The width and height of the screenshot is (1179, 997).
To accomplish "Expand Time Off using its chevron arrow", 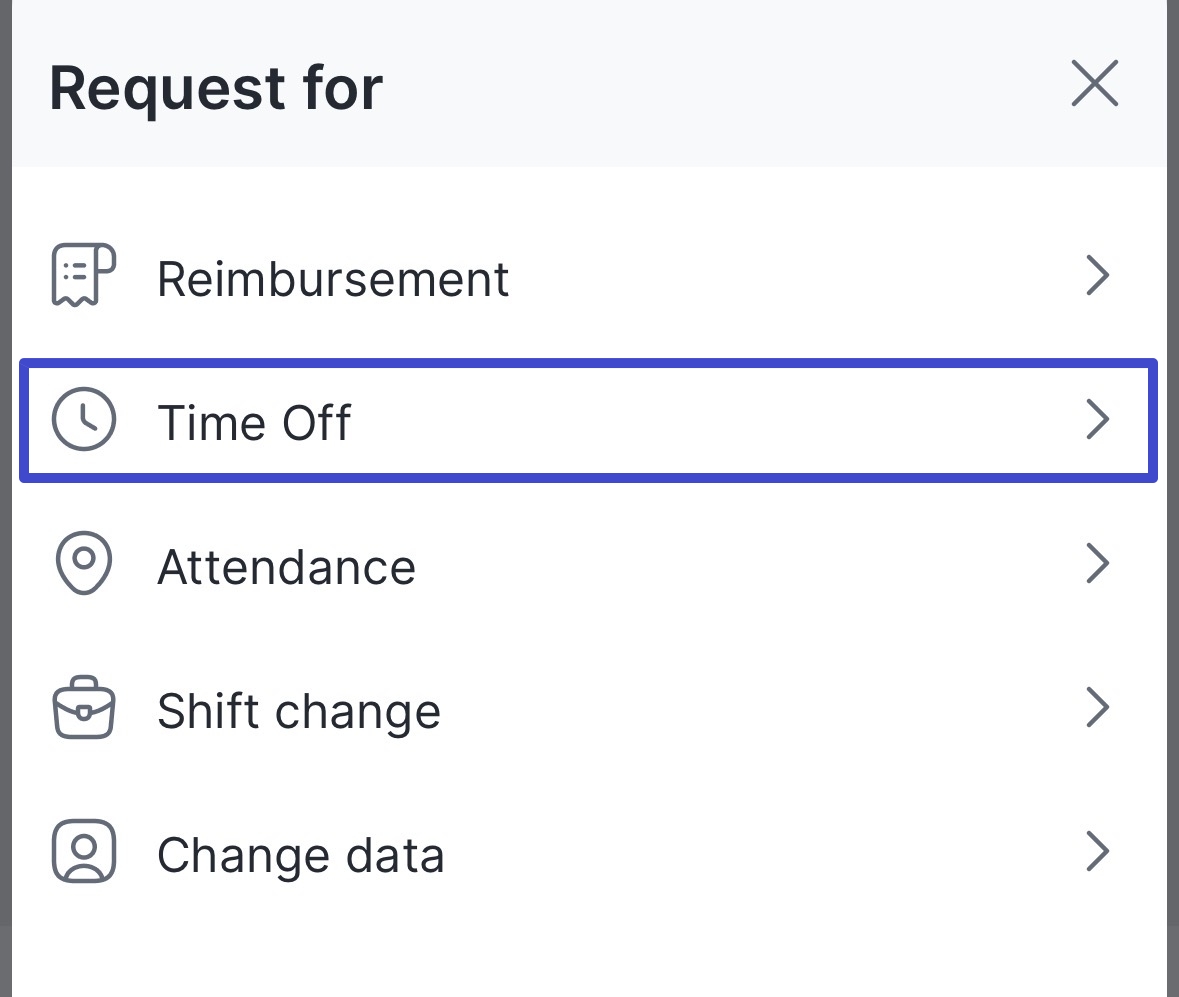I will pyautogui.click(x=1098, y=420).
